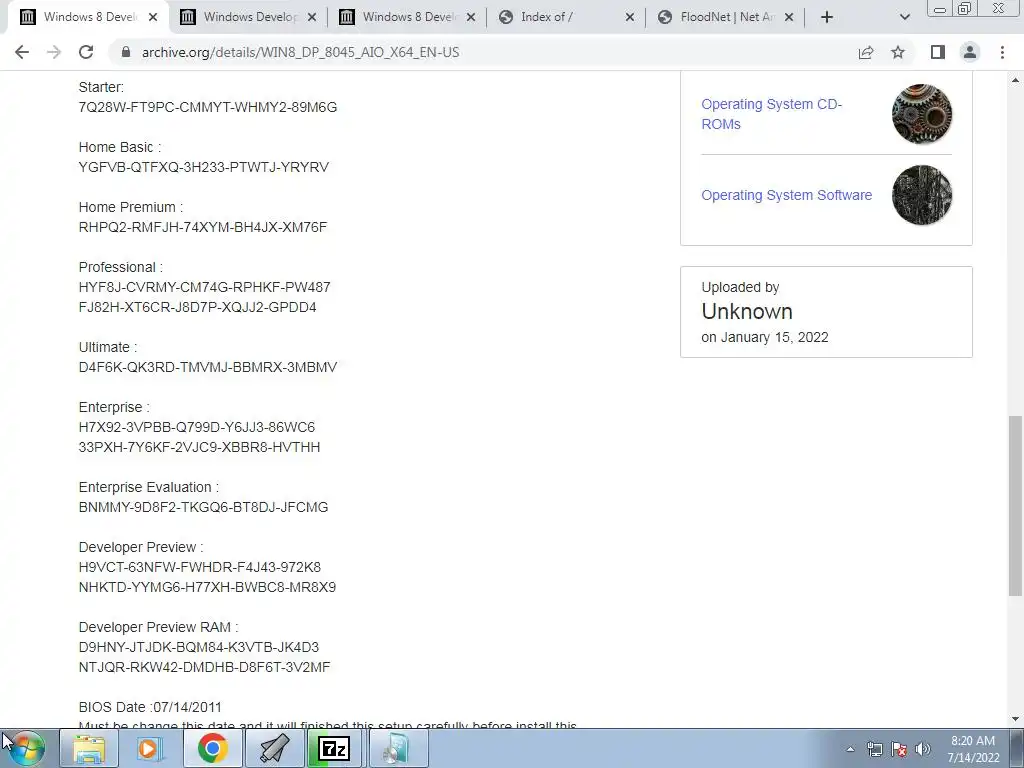Open the Operating System CD-ROMs link
Image resolution: width=1024 pixels, height=768 pixels.
(x=771, y=114)
